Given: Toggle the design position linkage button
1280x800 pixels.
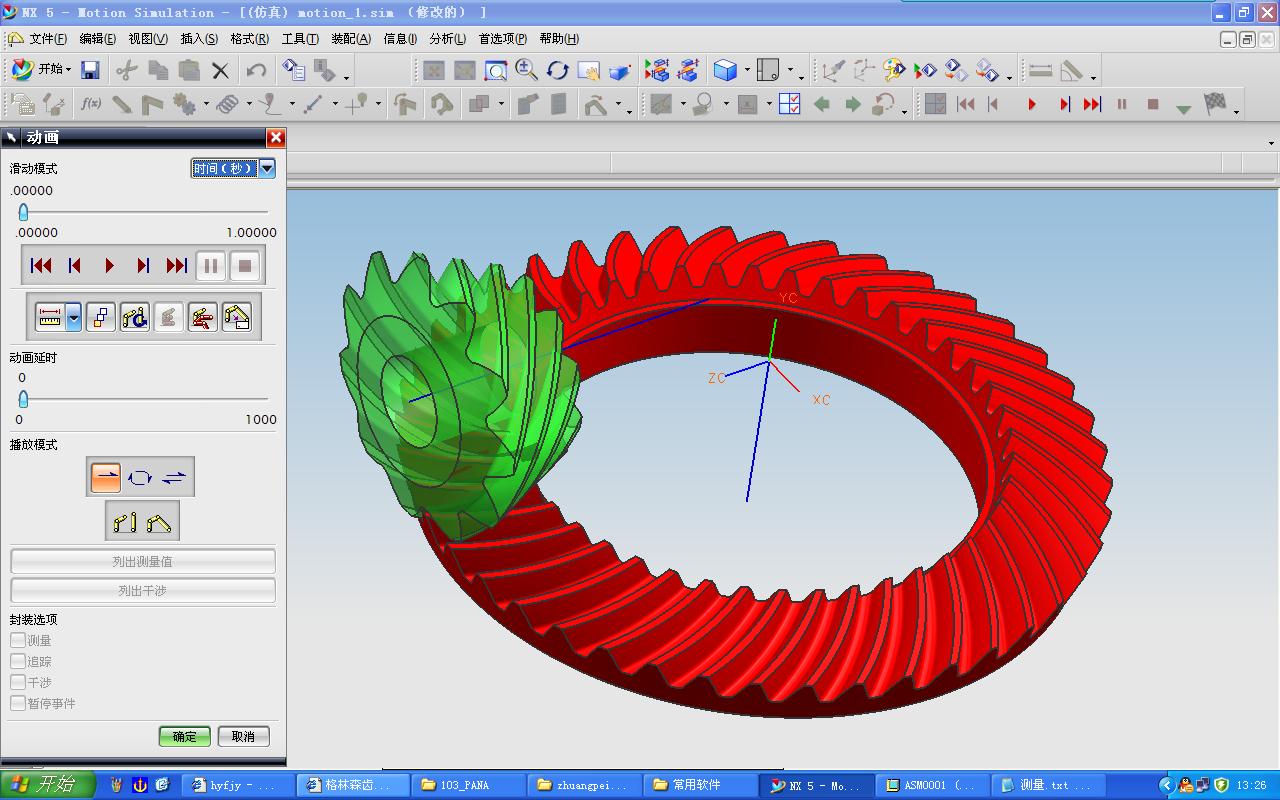Looking at the screenshot, I should (x=125, y=522).
